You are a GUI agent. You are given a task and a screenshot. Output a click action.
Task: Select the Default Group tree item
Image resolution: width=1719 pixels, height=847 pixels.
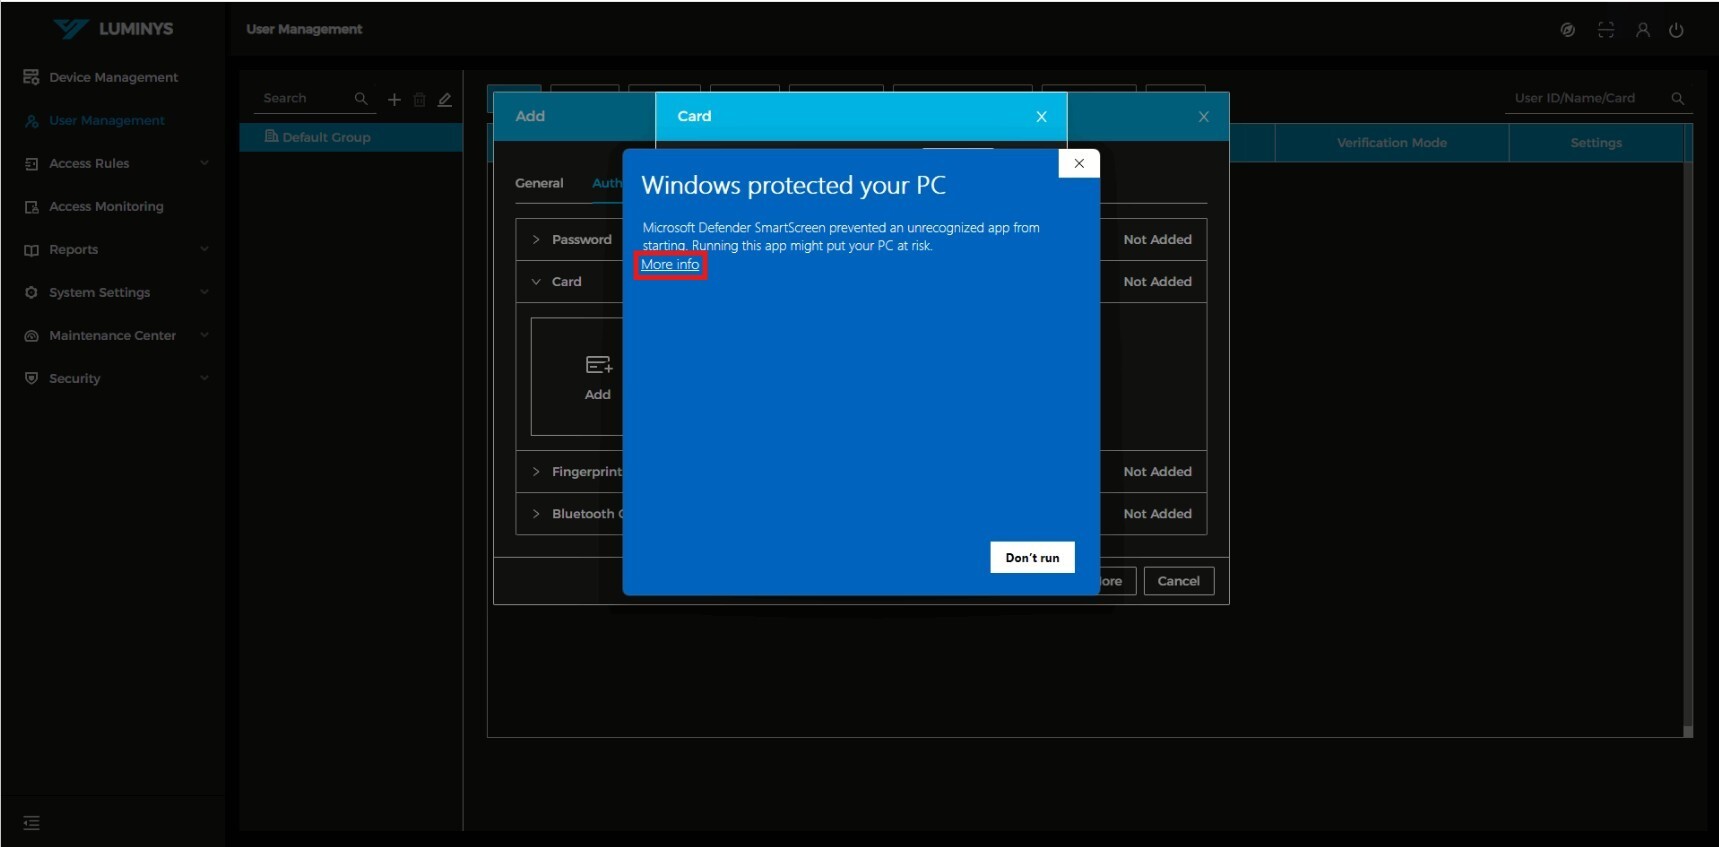[326, 138]
